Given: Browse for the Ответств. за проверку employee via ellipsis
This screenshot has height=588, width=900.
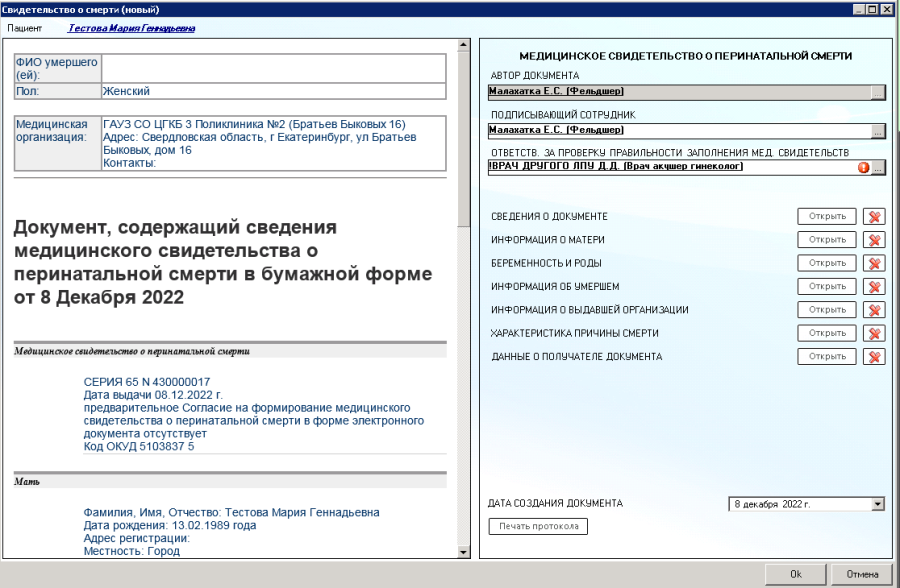Looking at the screenshot, I should pyautogui.click(x=879, y=168).
